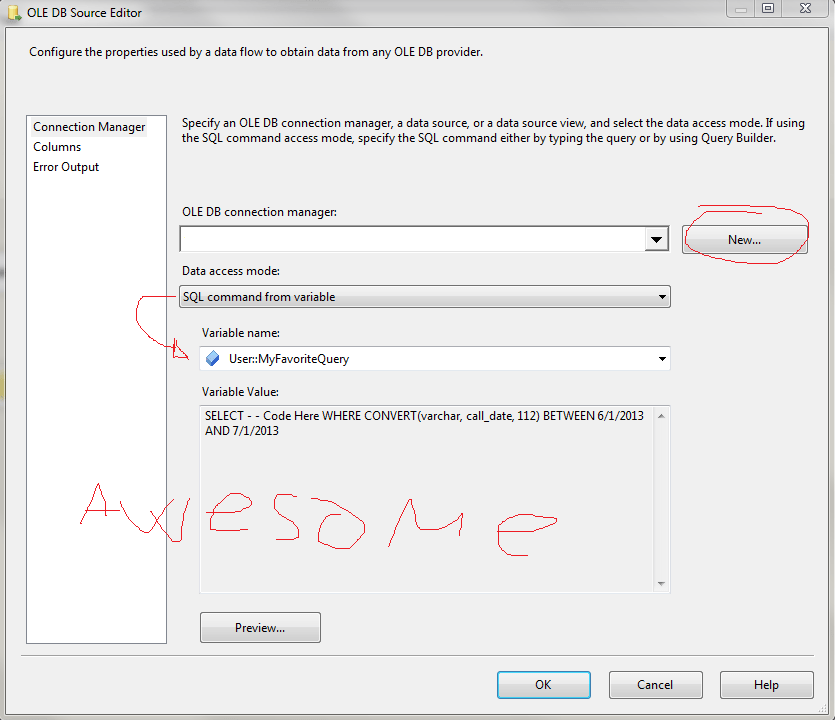Viewport: 836px width, 720px height.
Task: Click the OLE DB Source Editor title bar icon
Action: coord(12,11)
